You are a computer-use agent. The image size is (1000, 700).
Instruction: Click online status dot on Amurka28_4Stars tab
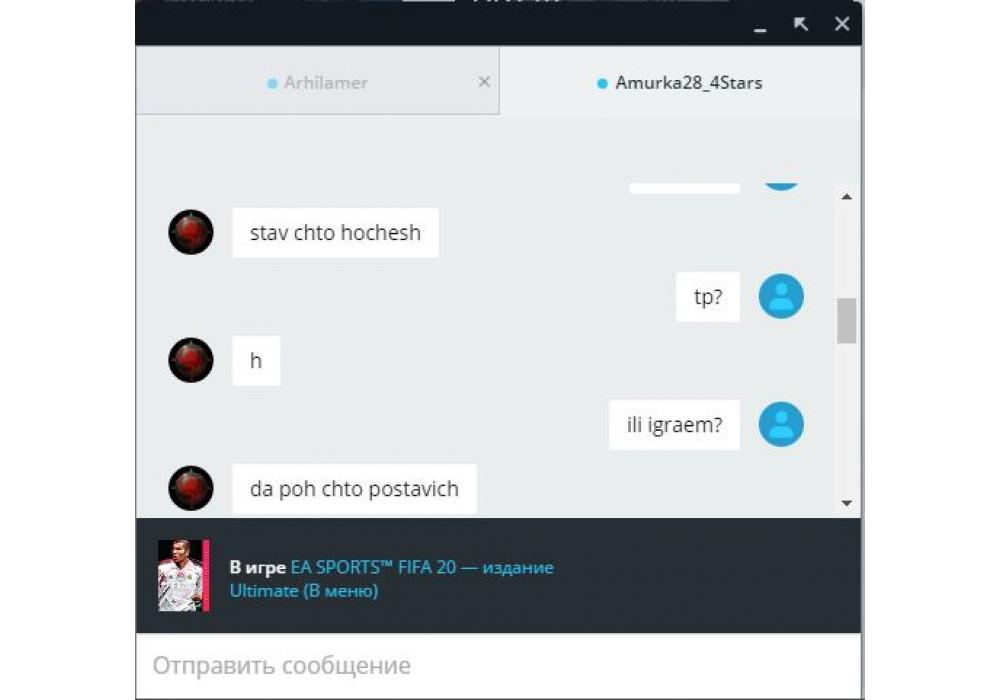pos(601,84)
